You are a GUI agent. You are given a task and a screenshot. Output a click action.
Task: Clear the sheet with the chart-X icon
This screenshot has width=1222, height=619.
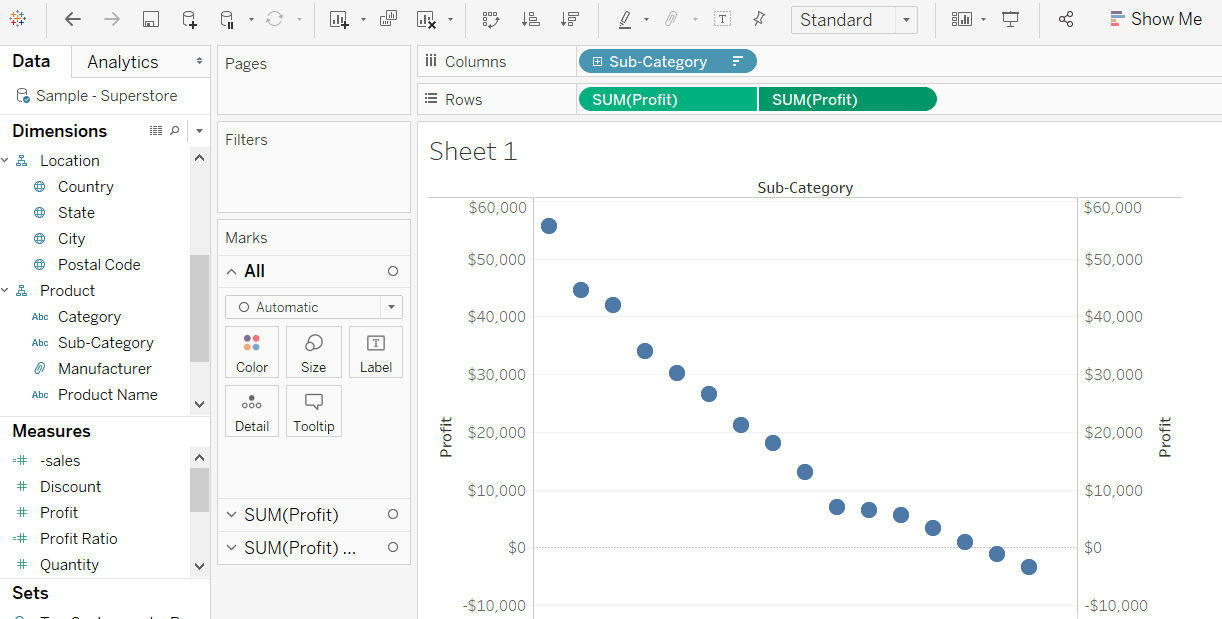(x=427, y=19)
